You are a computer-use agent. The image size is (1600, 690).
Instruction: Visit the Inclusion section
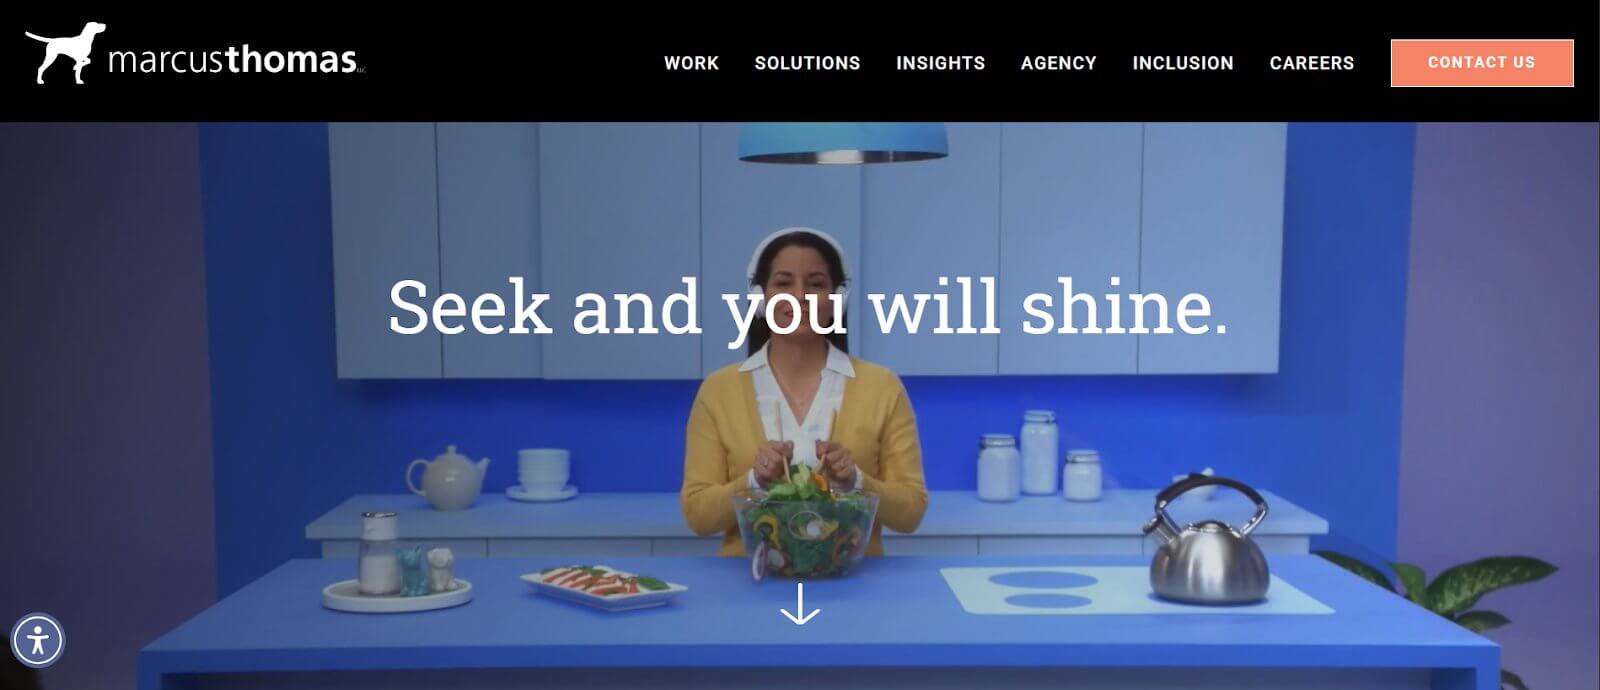[x=1183, y=63]
